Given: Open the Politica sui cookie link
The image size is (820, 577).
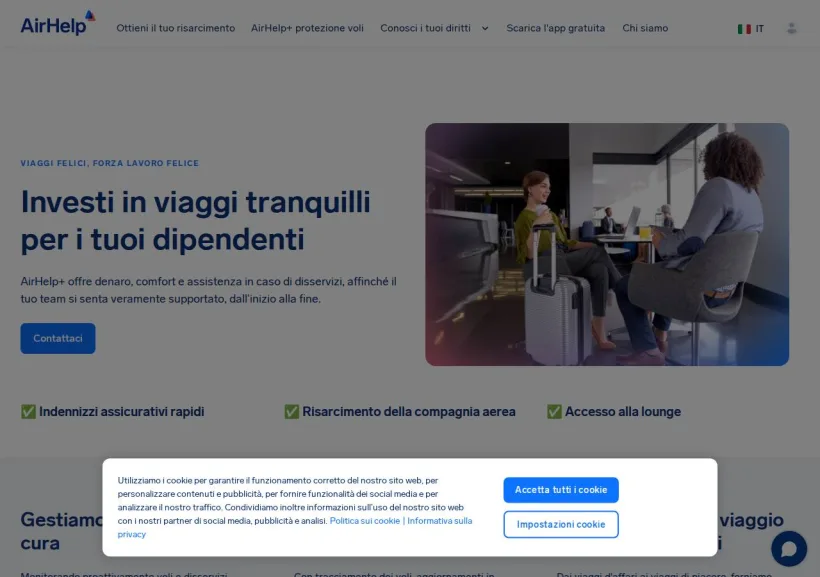Looking at the screenshot, I should pyautogui.click(x=365, y=521).
